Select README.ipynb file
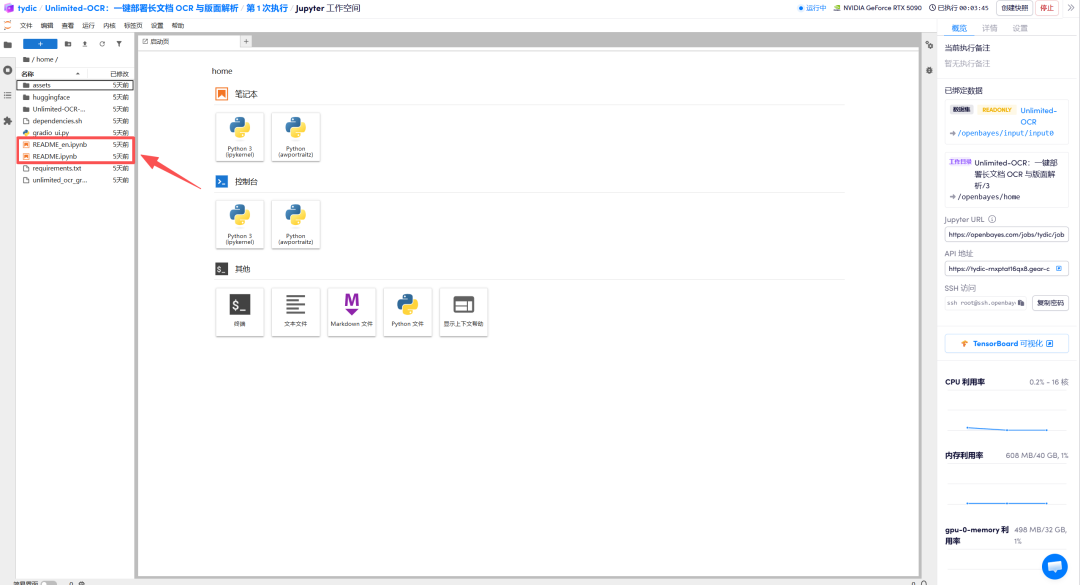 pyautogui.click(x=75, y=156)
